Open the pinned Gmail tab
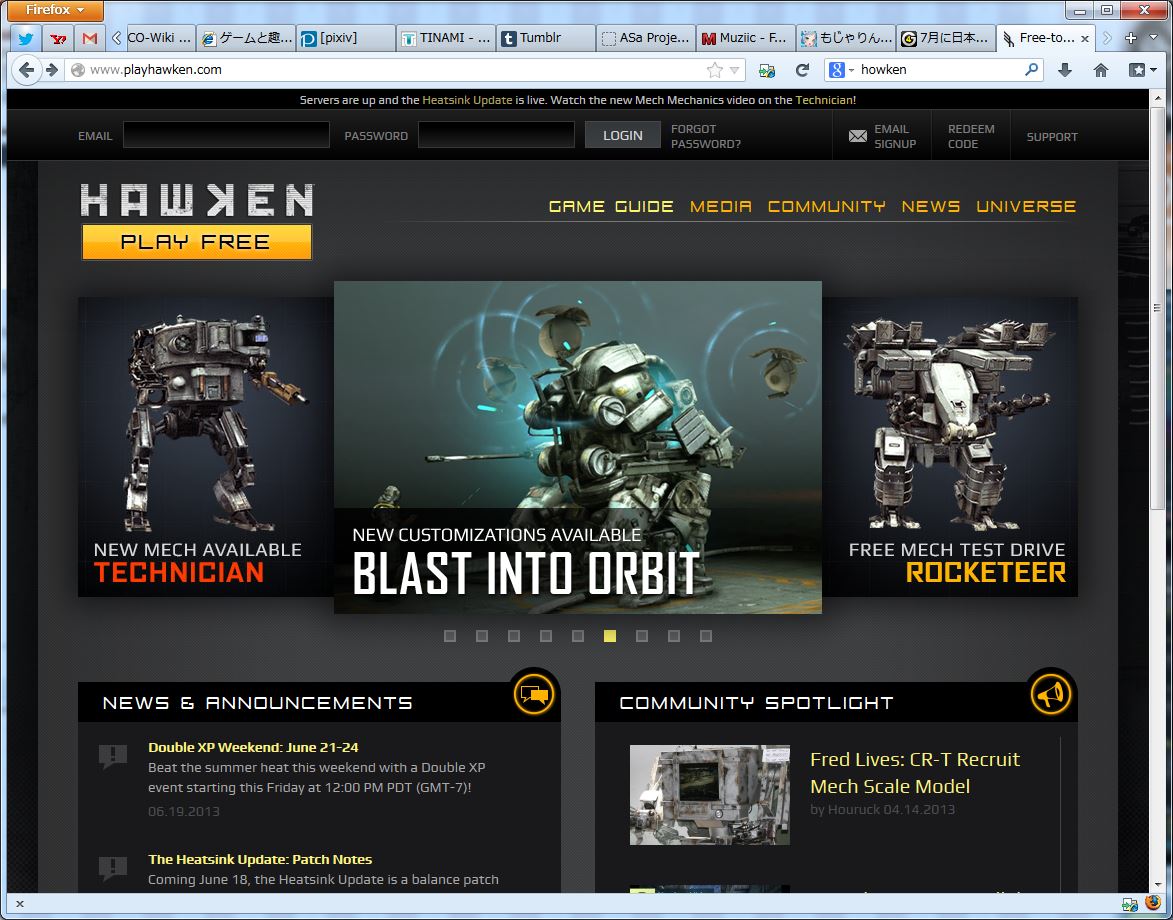1173x920 pixels. (x=90, y=38)
